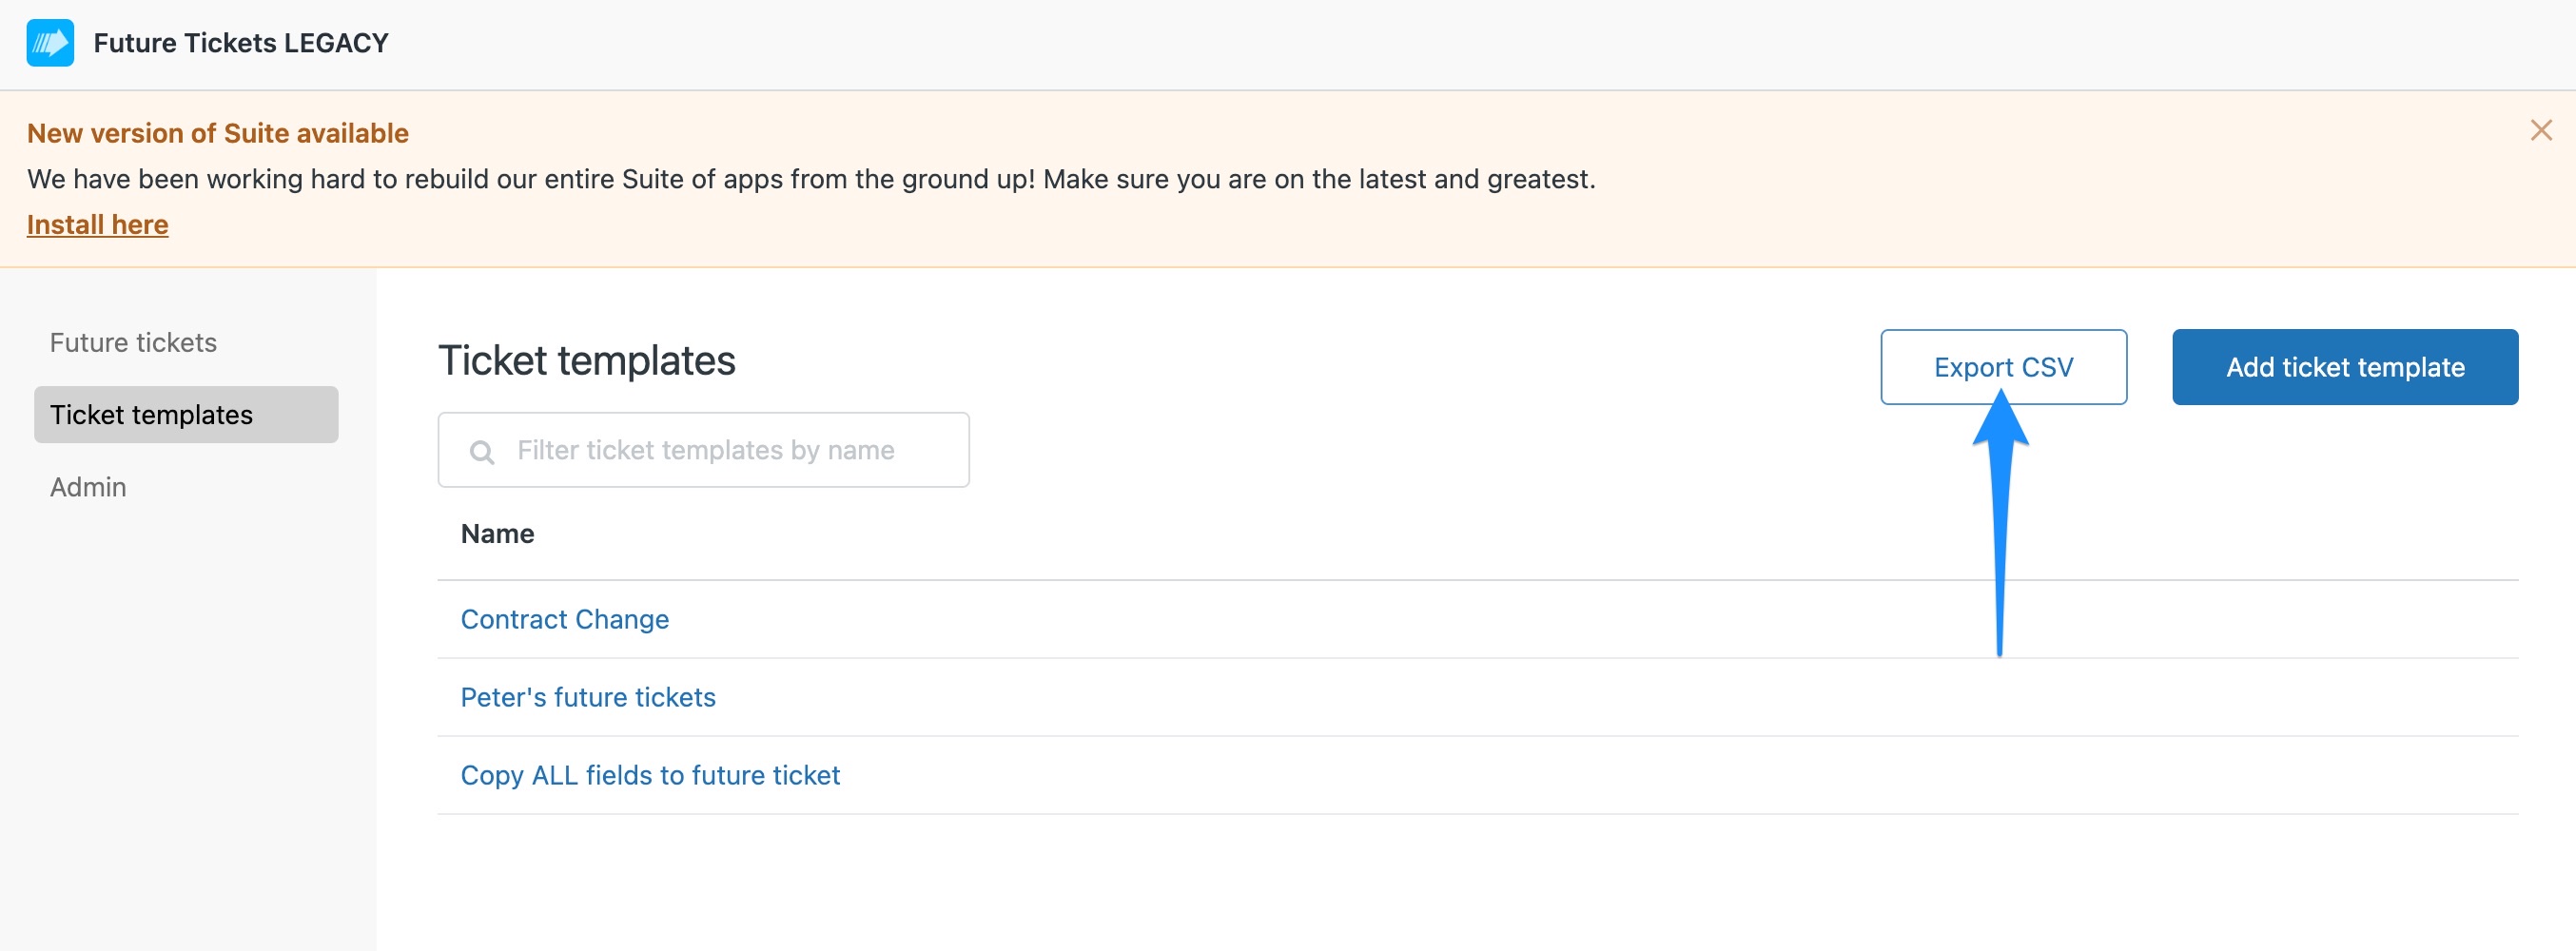Click the Ticket templates page heading
This screenshot has height=951, width=2576.
point(587,360)
